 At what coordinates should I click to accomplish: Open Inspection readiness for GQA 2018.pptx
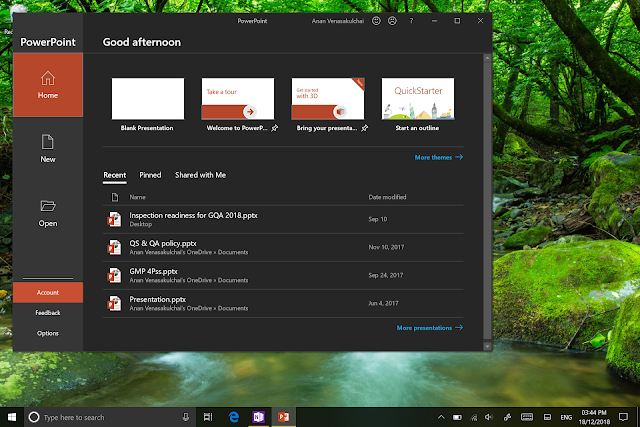click(x=283, y=219)
